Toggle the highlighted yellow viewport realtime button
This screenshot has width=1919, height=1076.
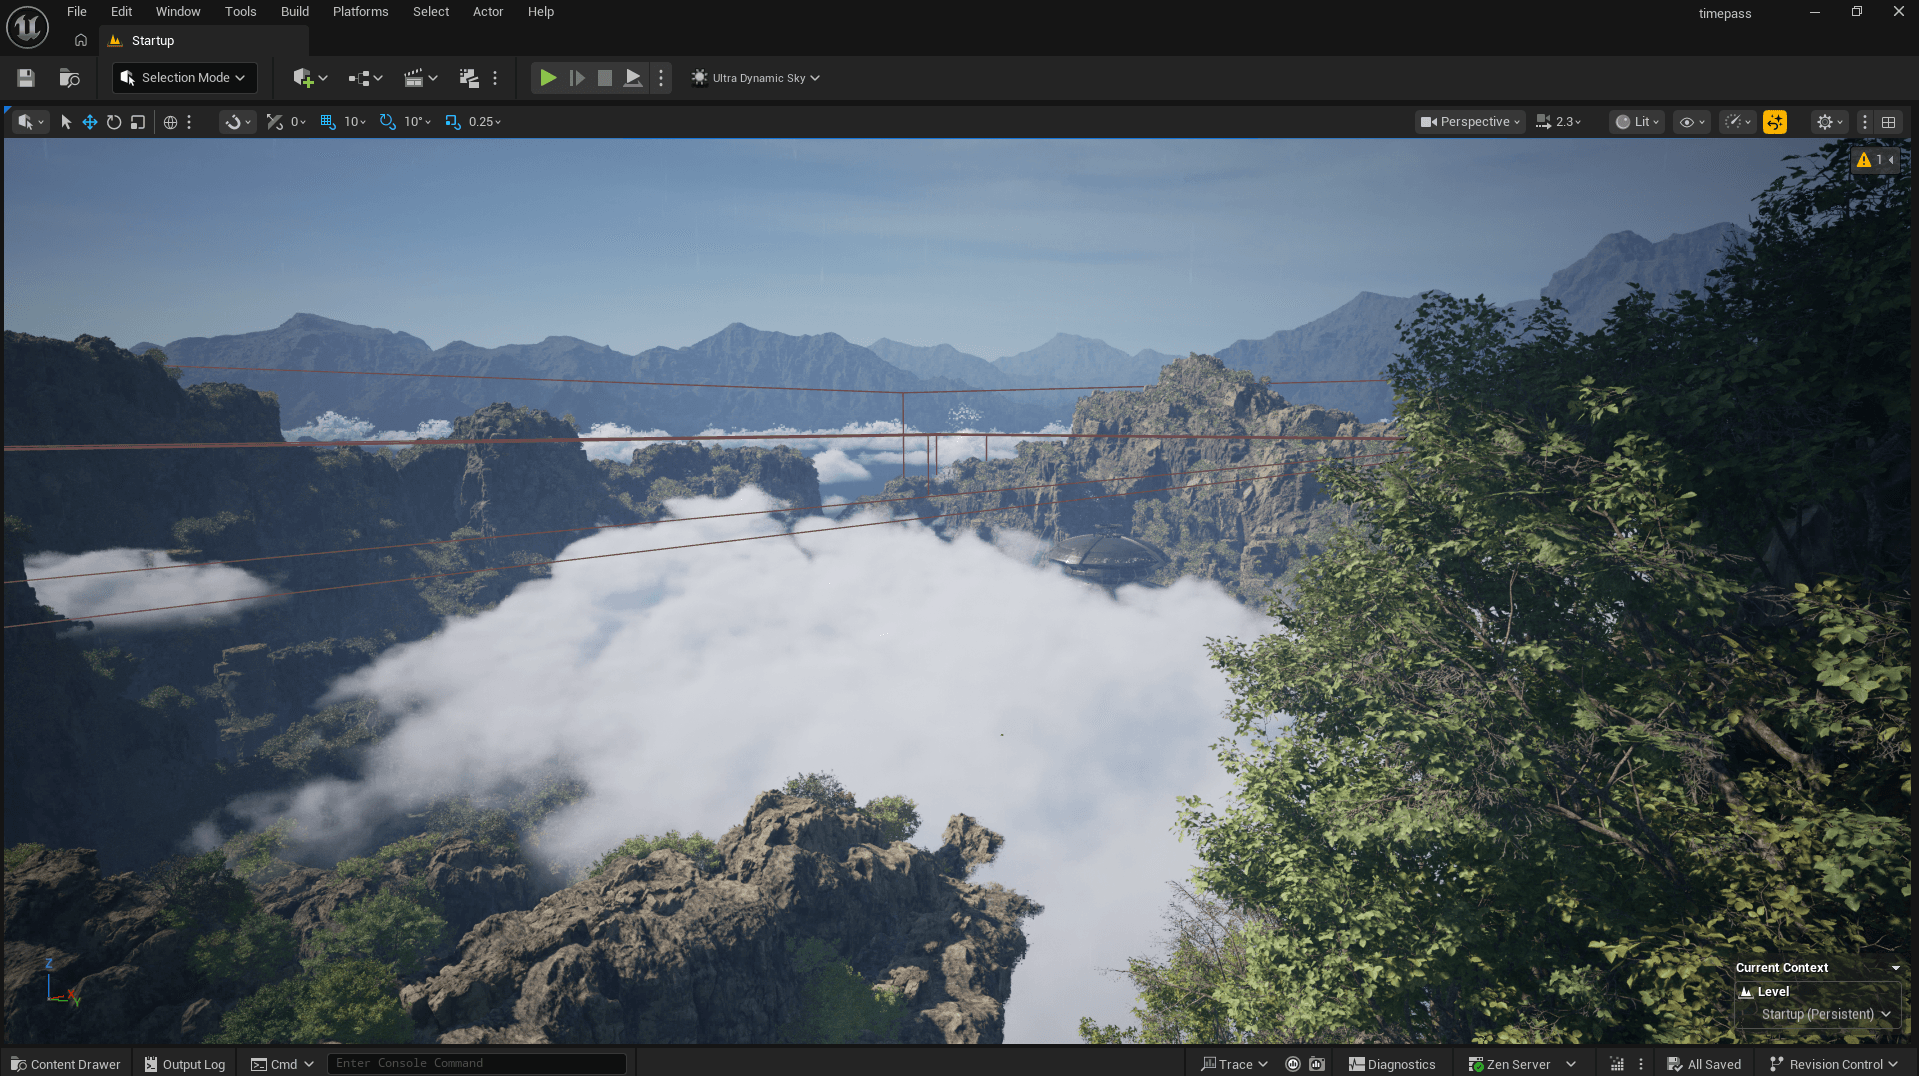click(x=1775, y=122)
